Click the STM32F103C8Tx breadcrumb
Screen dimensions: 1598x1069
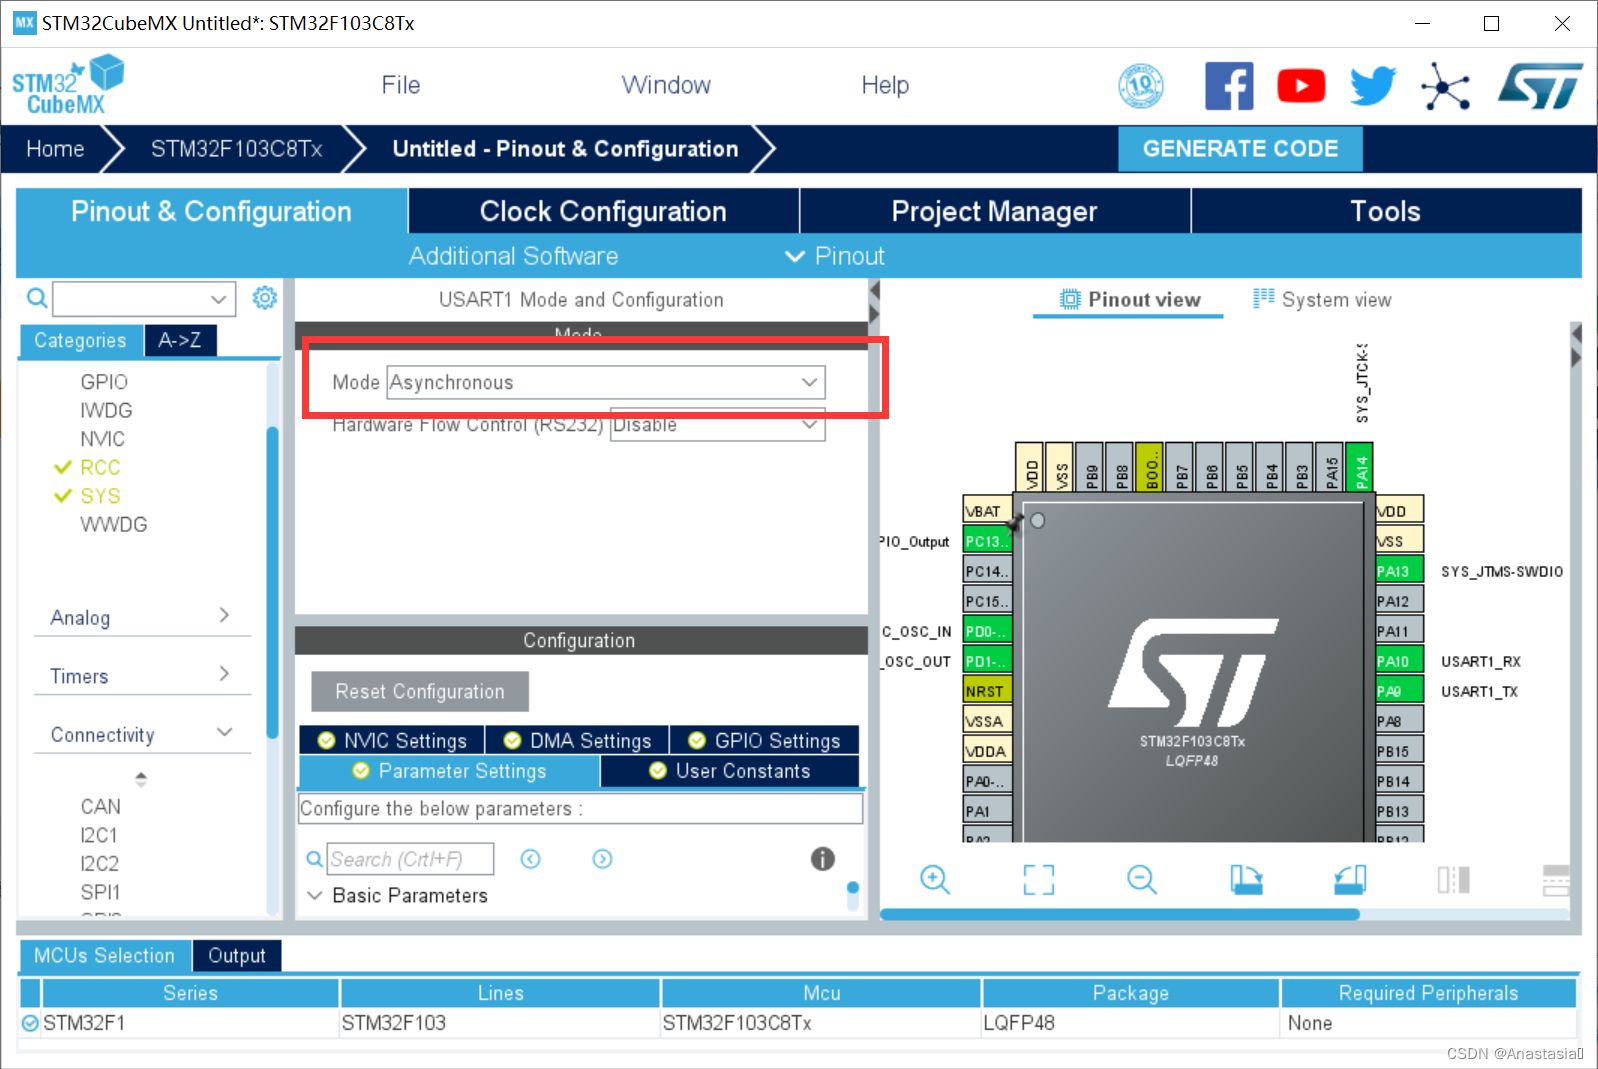pyautogui.click(x=236, y=149)
